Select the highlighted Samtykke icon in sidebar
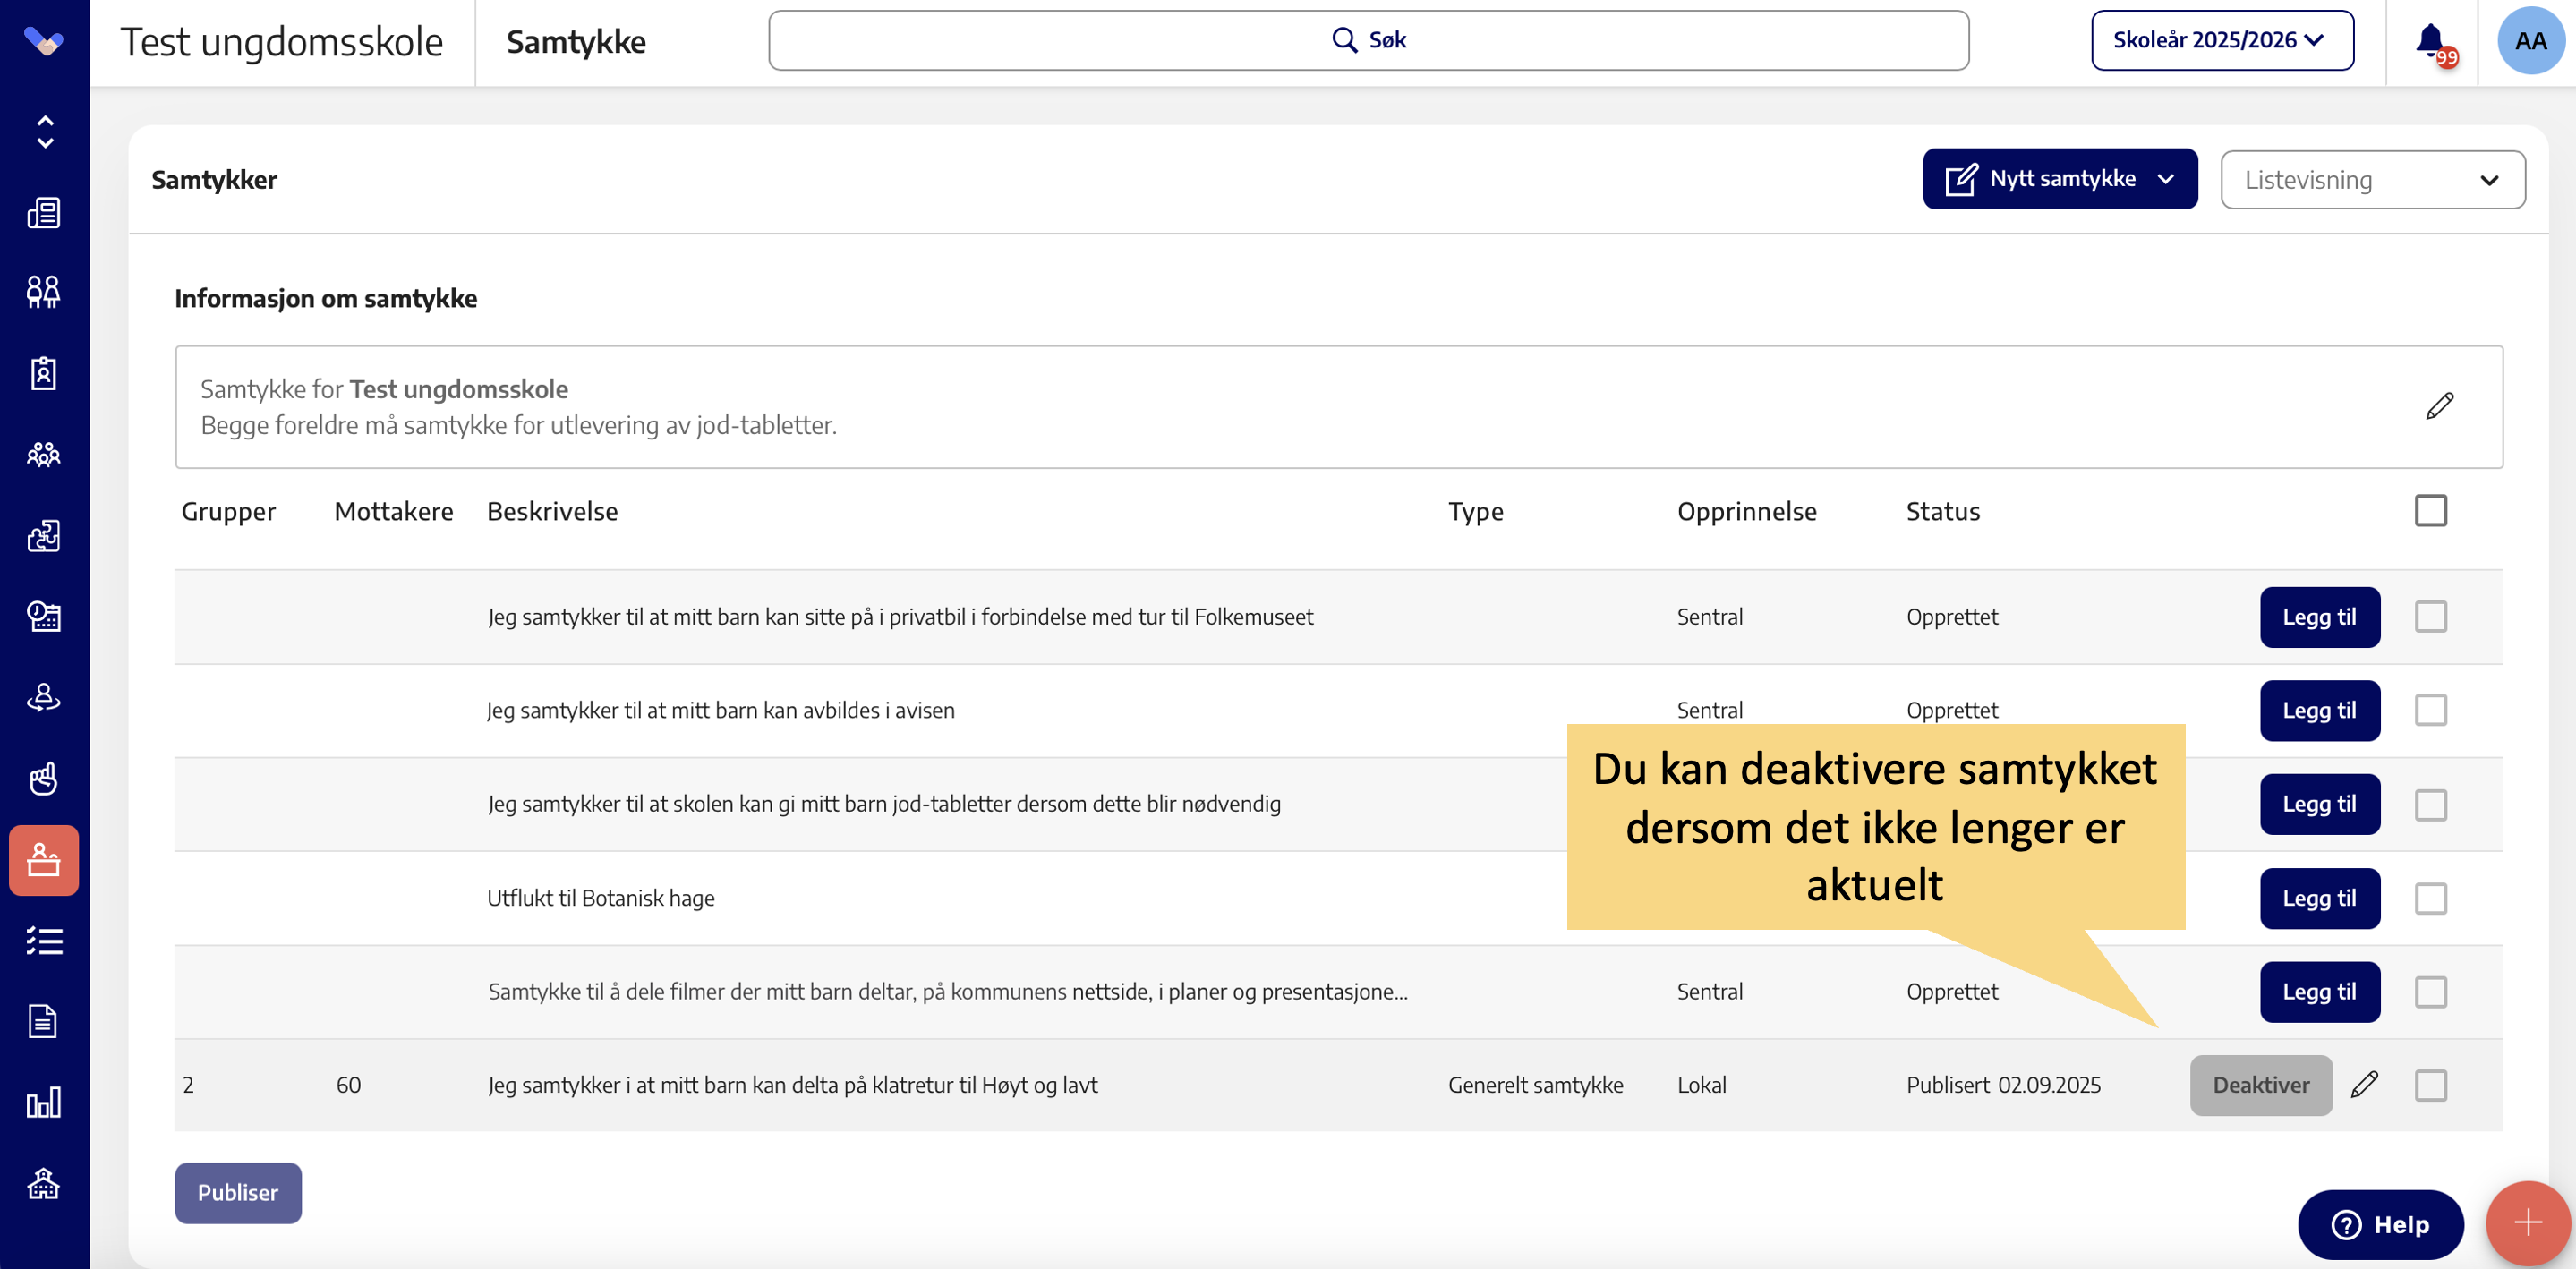2576x1269 pixels. pyautogui.click(x=44, y=860)
